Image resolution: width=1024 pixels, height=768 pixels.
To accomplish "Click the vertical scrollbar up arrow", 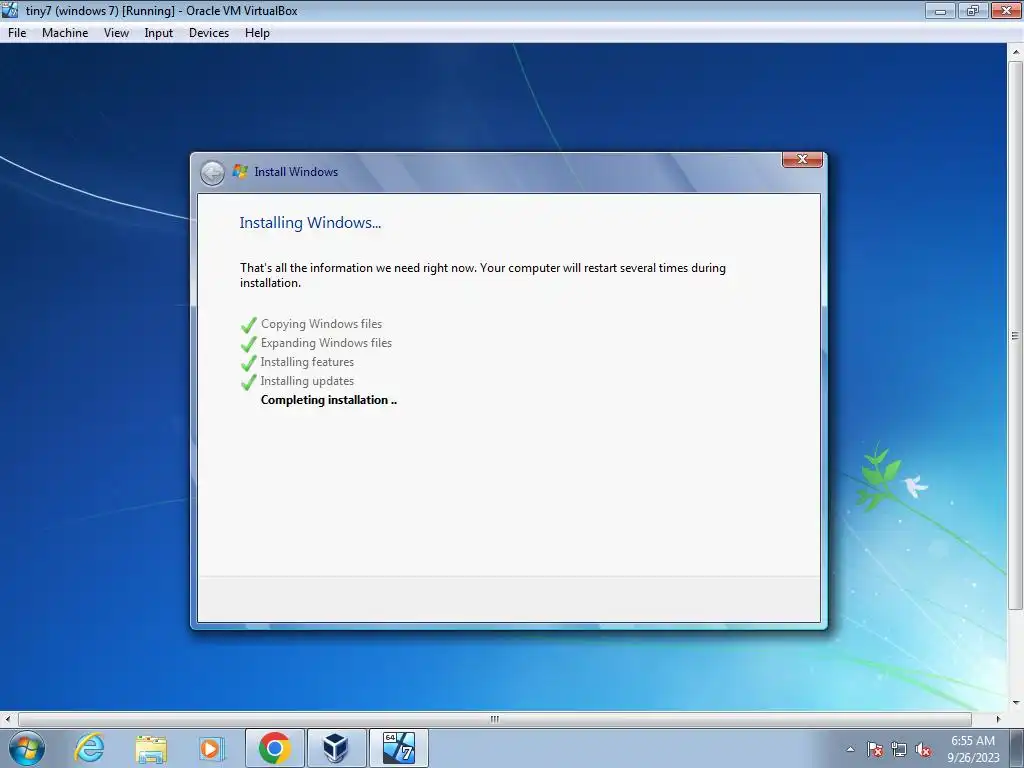I will pos(1016,52).
